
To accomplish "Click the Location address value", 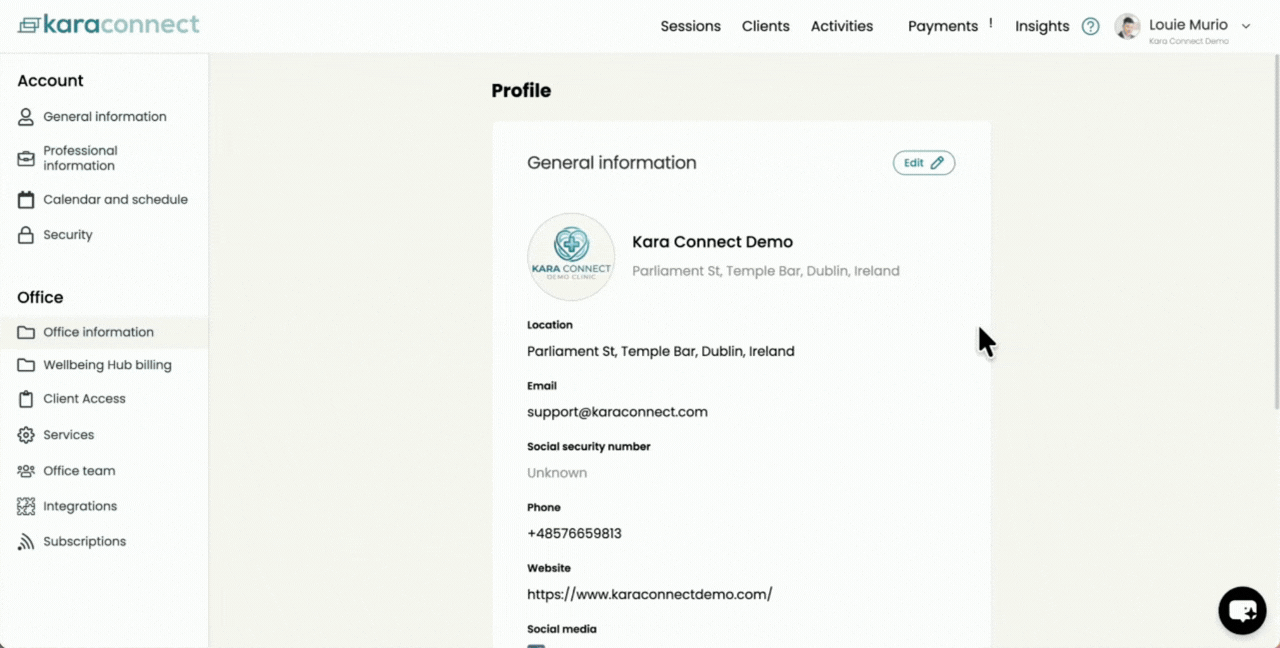I will point(661,352).
